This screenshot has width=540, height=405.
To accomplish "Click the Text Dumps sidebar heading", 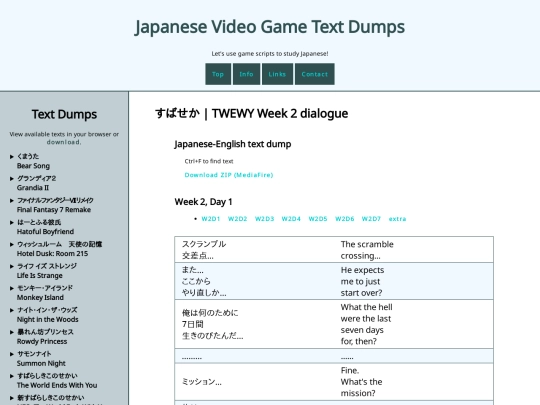I will (64, 114).
